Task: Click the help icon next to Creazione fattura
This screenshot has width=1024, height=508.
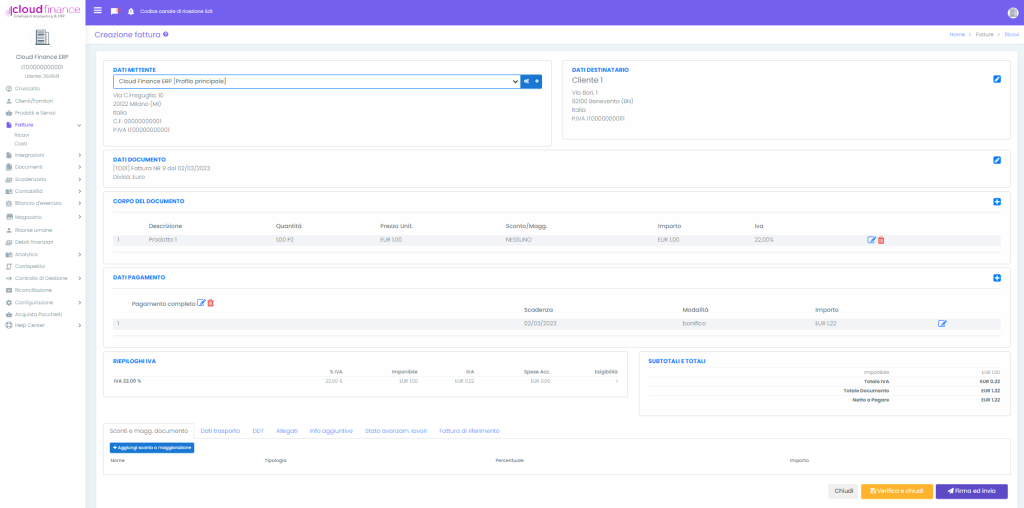Action: 166,34
